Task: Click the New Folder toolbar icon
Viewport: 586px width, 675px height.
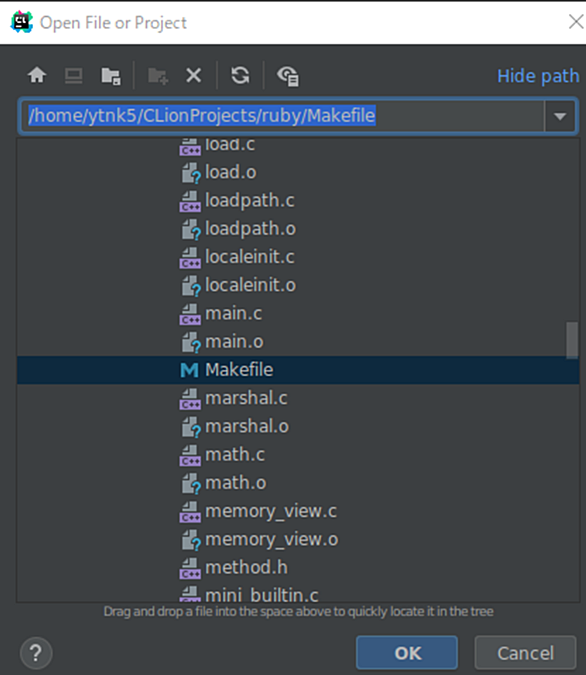Action: pyautogui.click(x=158, y=76)
